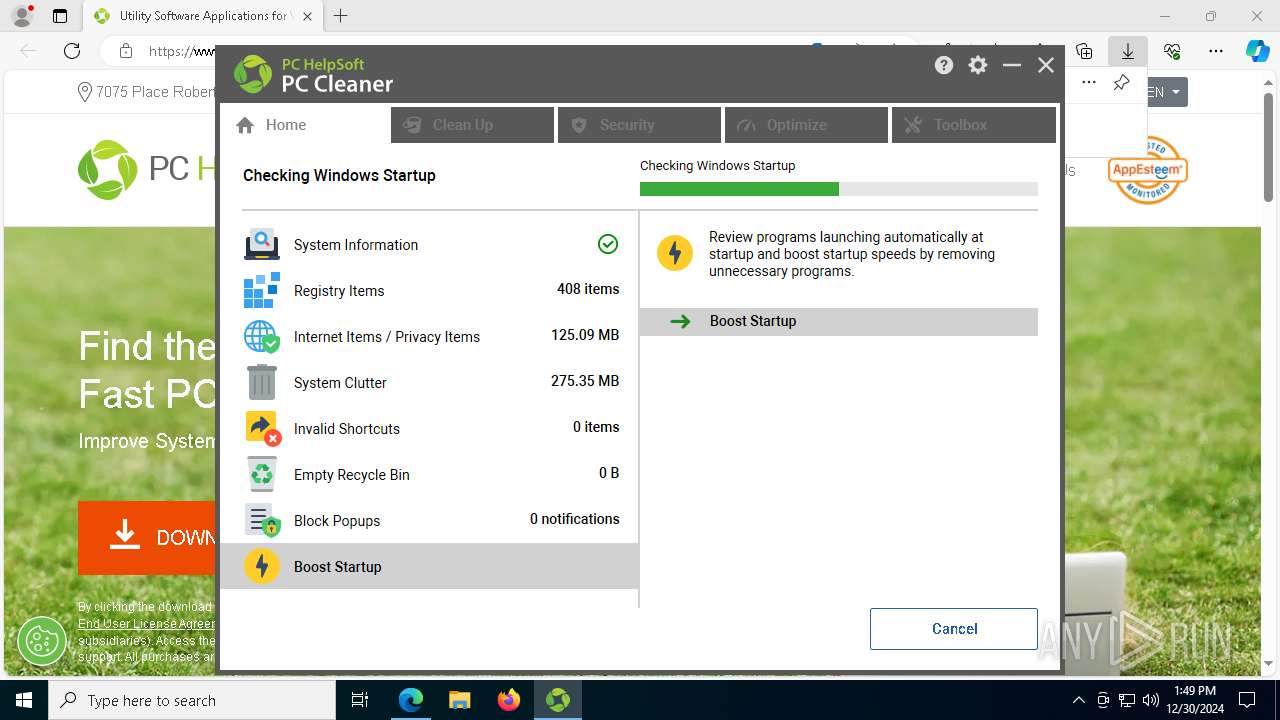
Task: Open Edge Copilot icon
Action: point(1257,51)
